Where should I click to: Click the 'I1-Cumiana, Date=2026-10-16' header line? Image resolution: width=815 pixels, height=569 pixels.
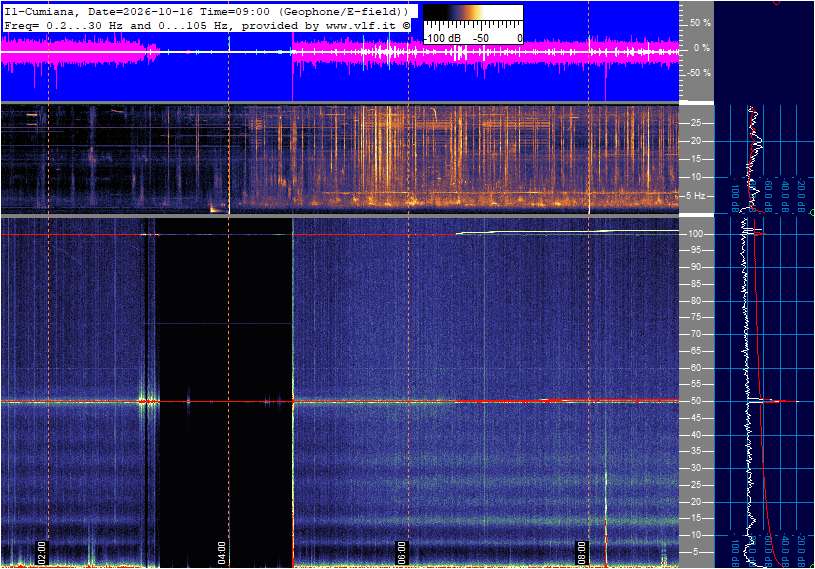(x=206, y=11)
